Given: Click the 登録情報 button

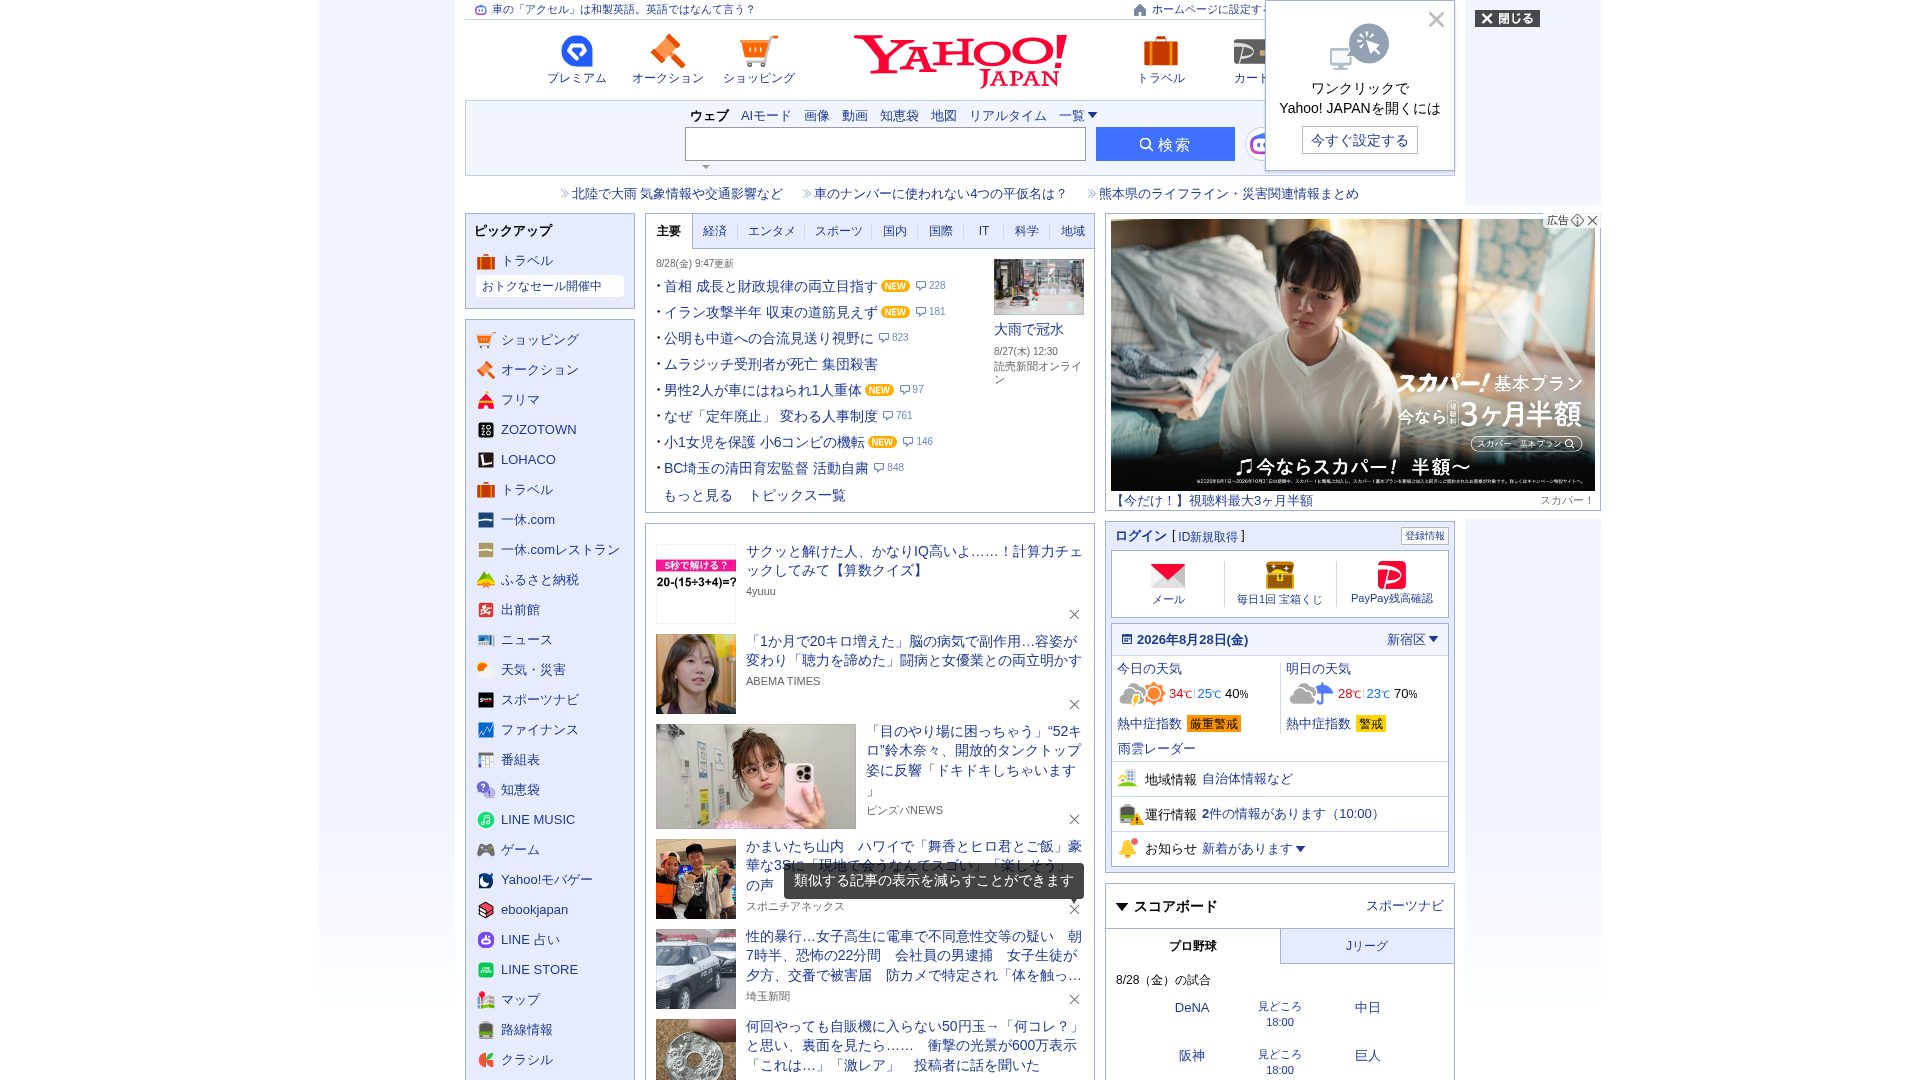Looking at the screenshot, I should tap(1425, 536).
